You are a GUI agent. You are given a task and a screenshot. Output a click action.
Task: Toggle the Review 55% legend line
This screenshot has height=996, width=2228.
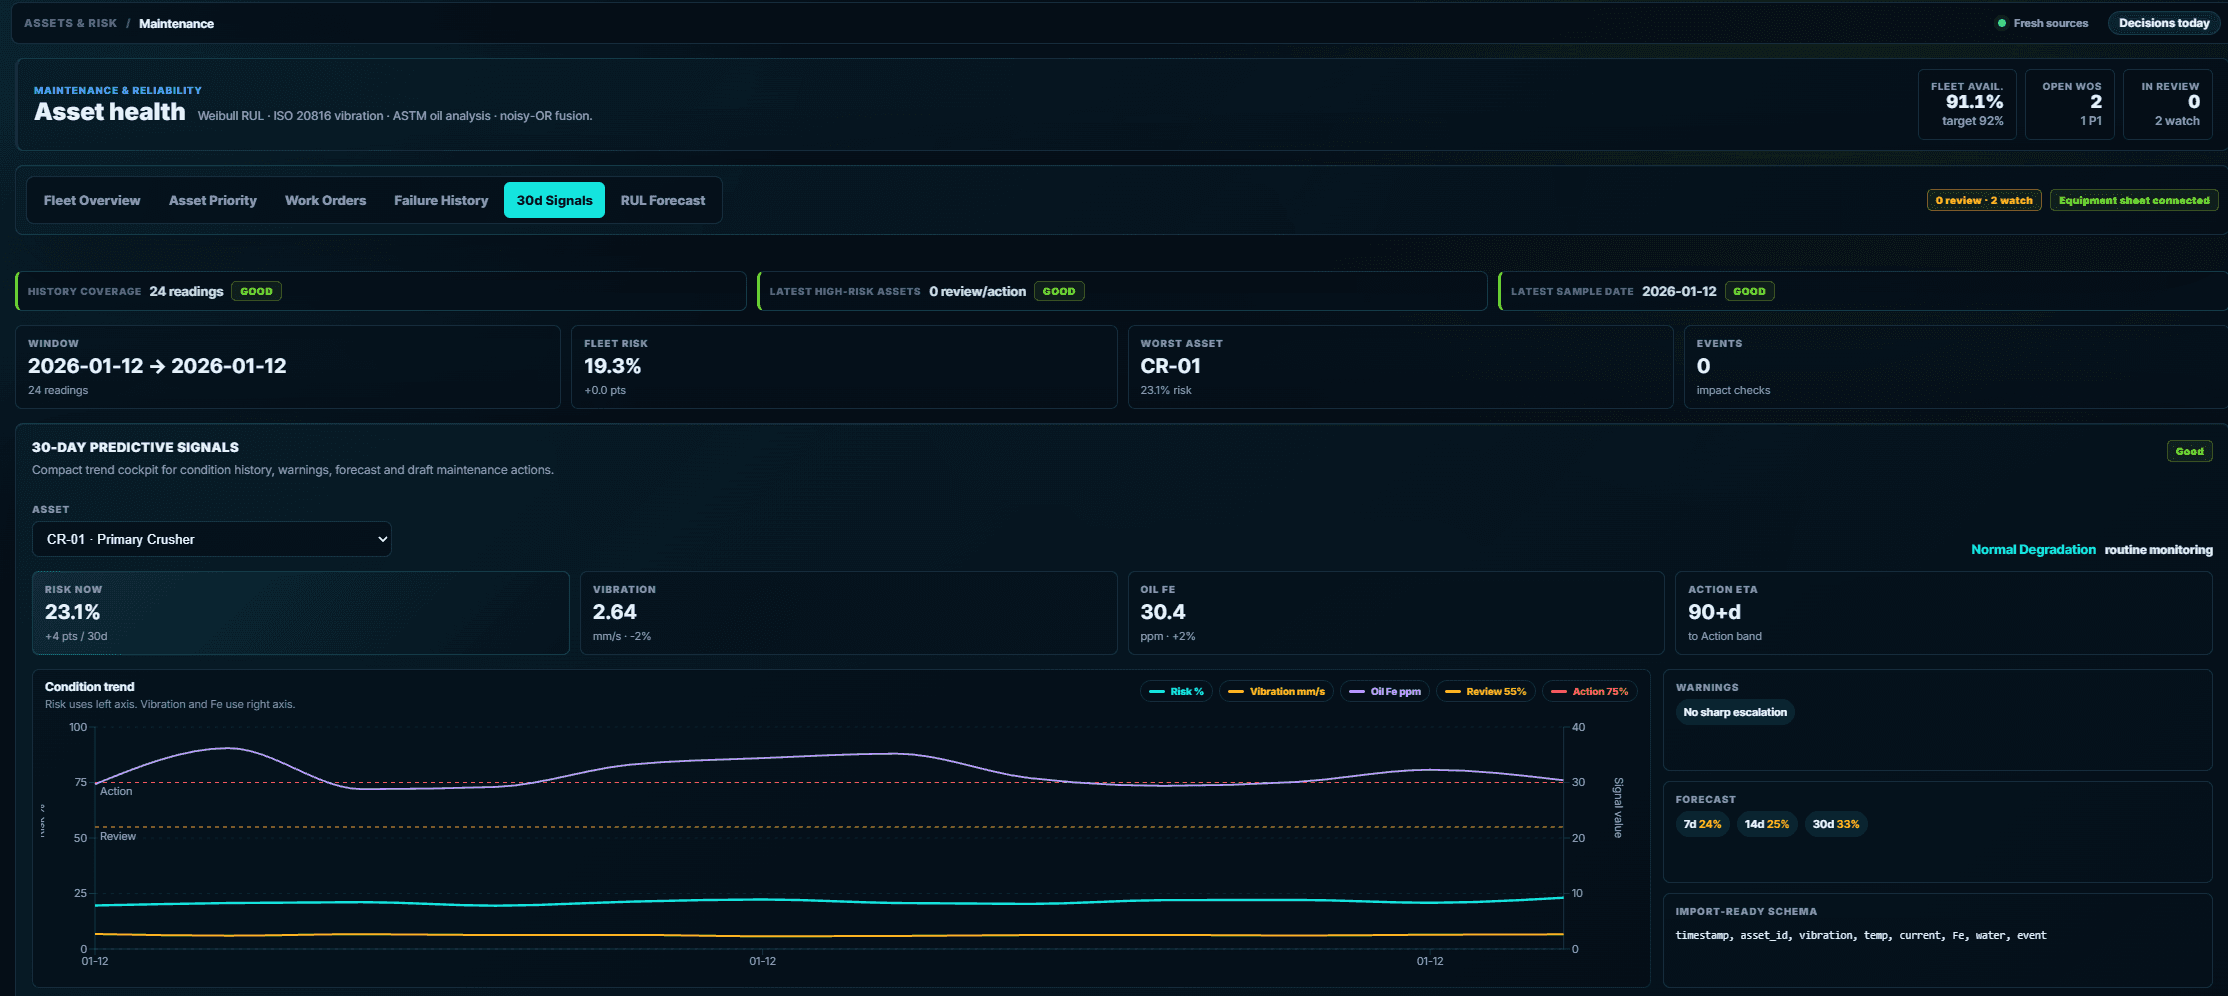click(x=1486, y=691)
